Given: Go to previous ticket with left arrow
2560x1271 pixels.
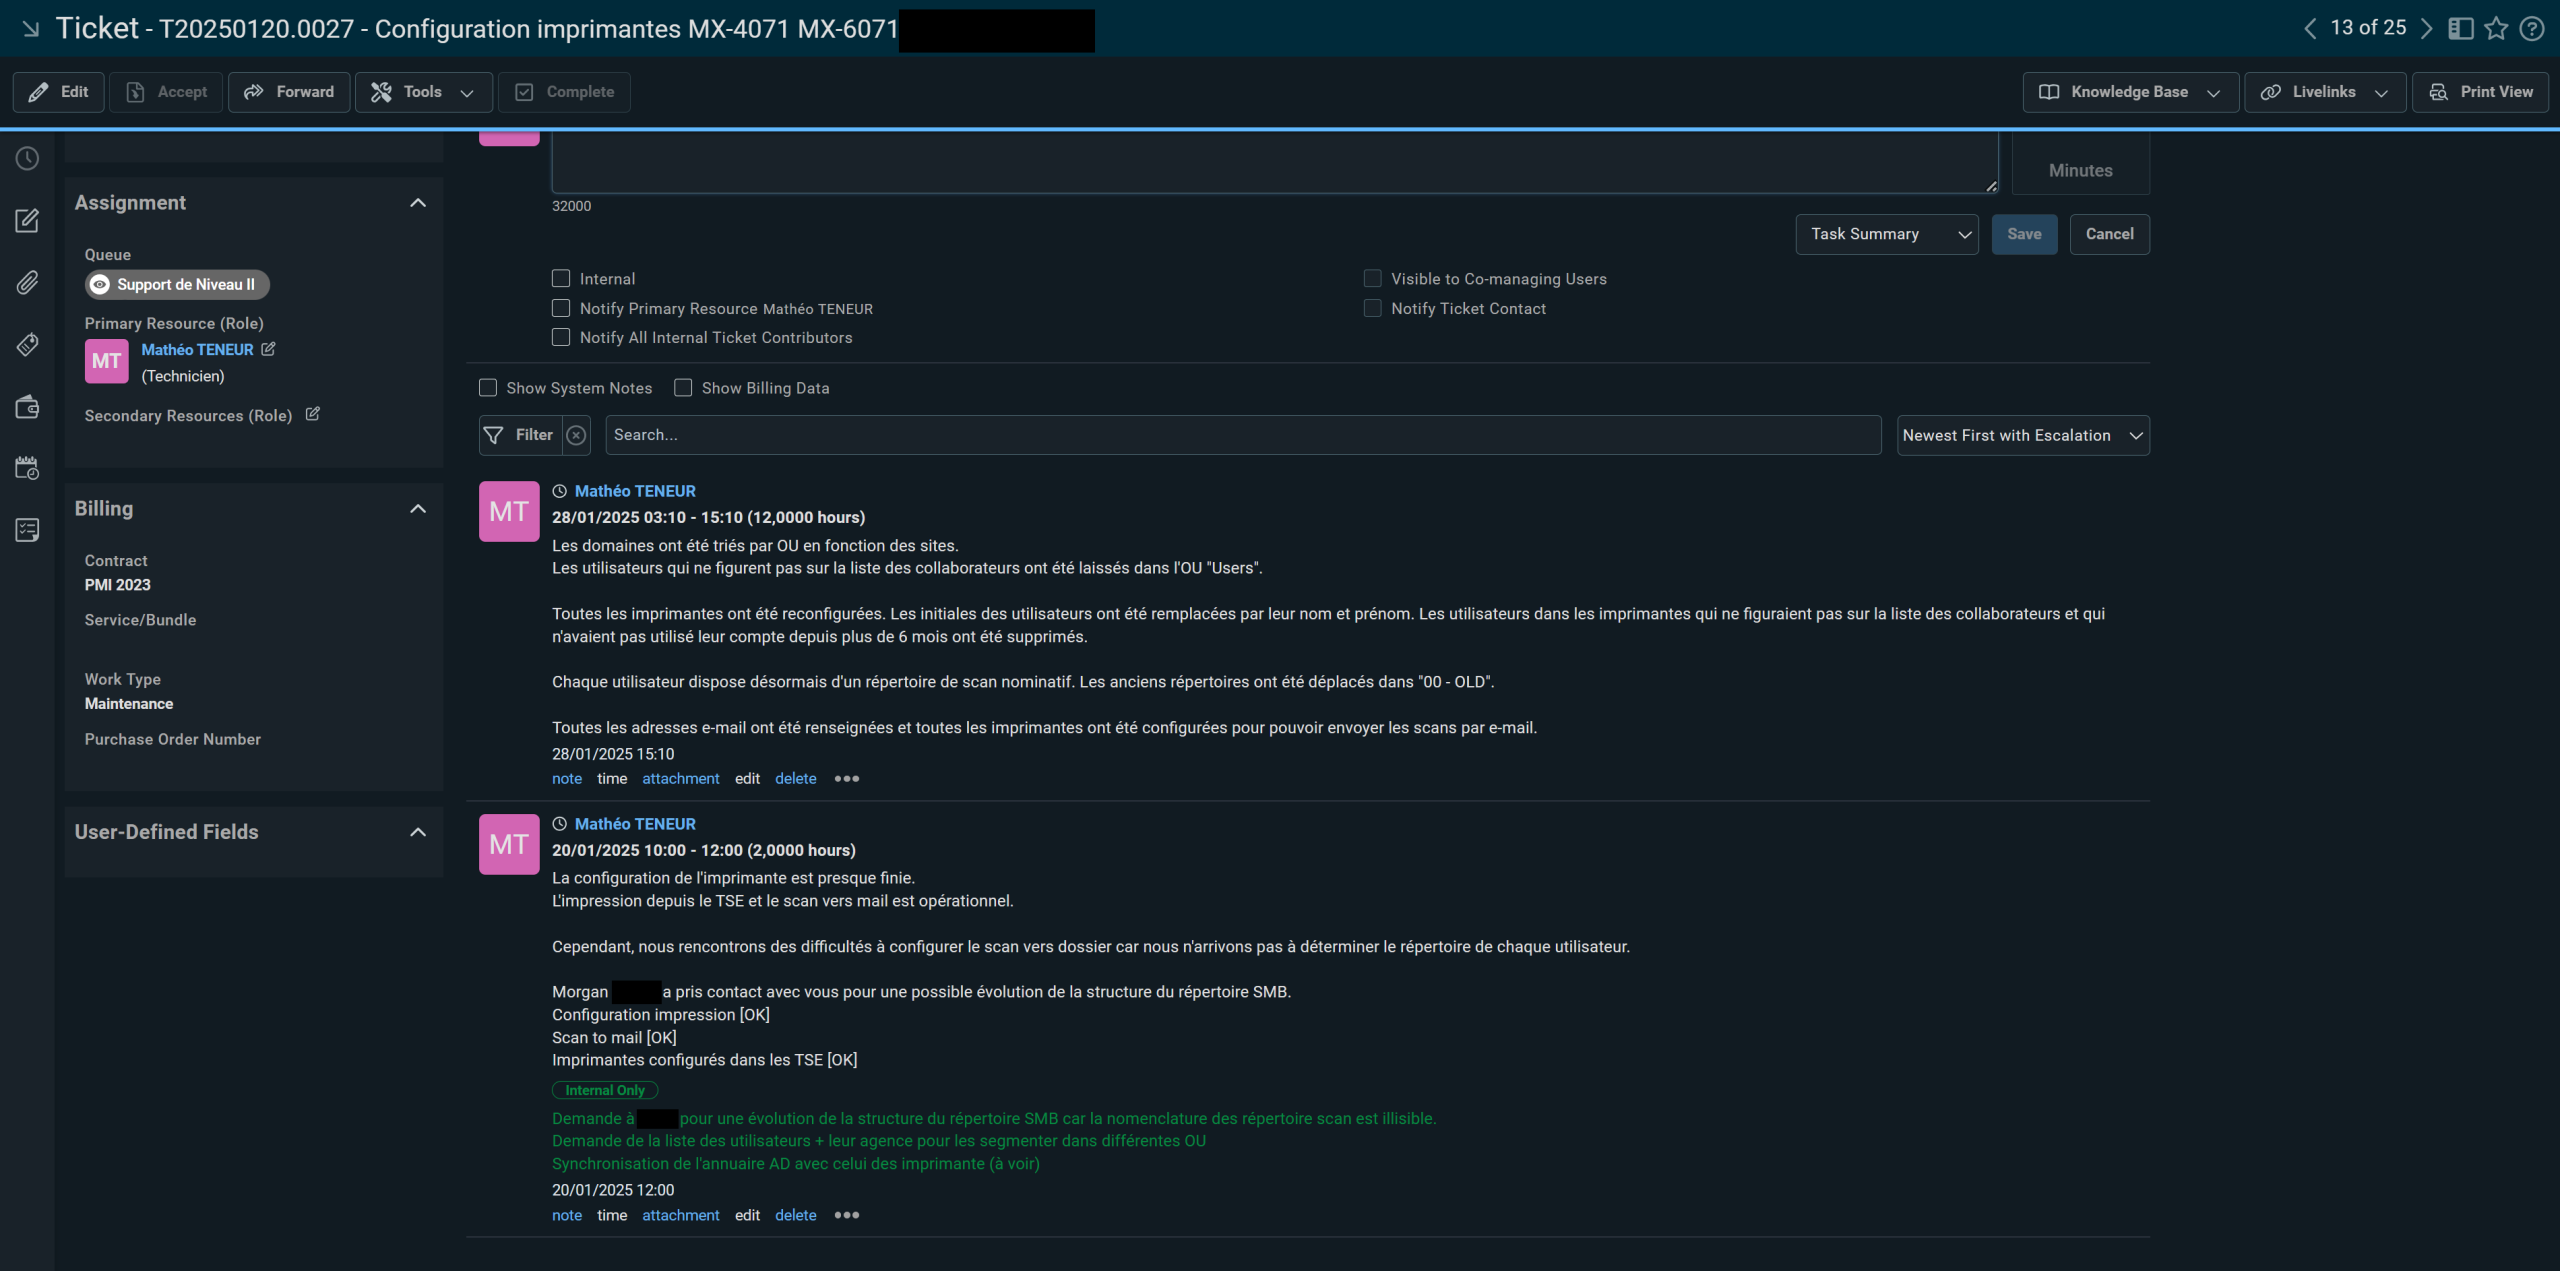Looking at the screenshot, I should click(2310, 29).
